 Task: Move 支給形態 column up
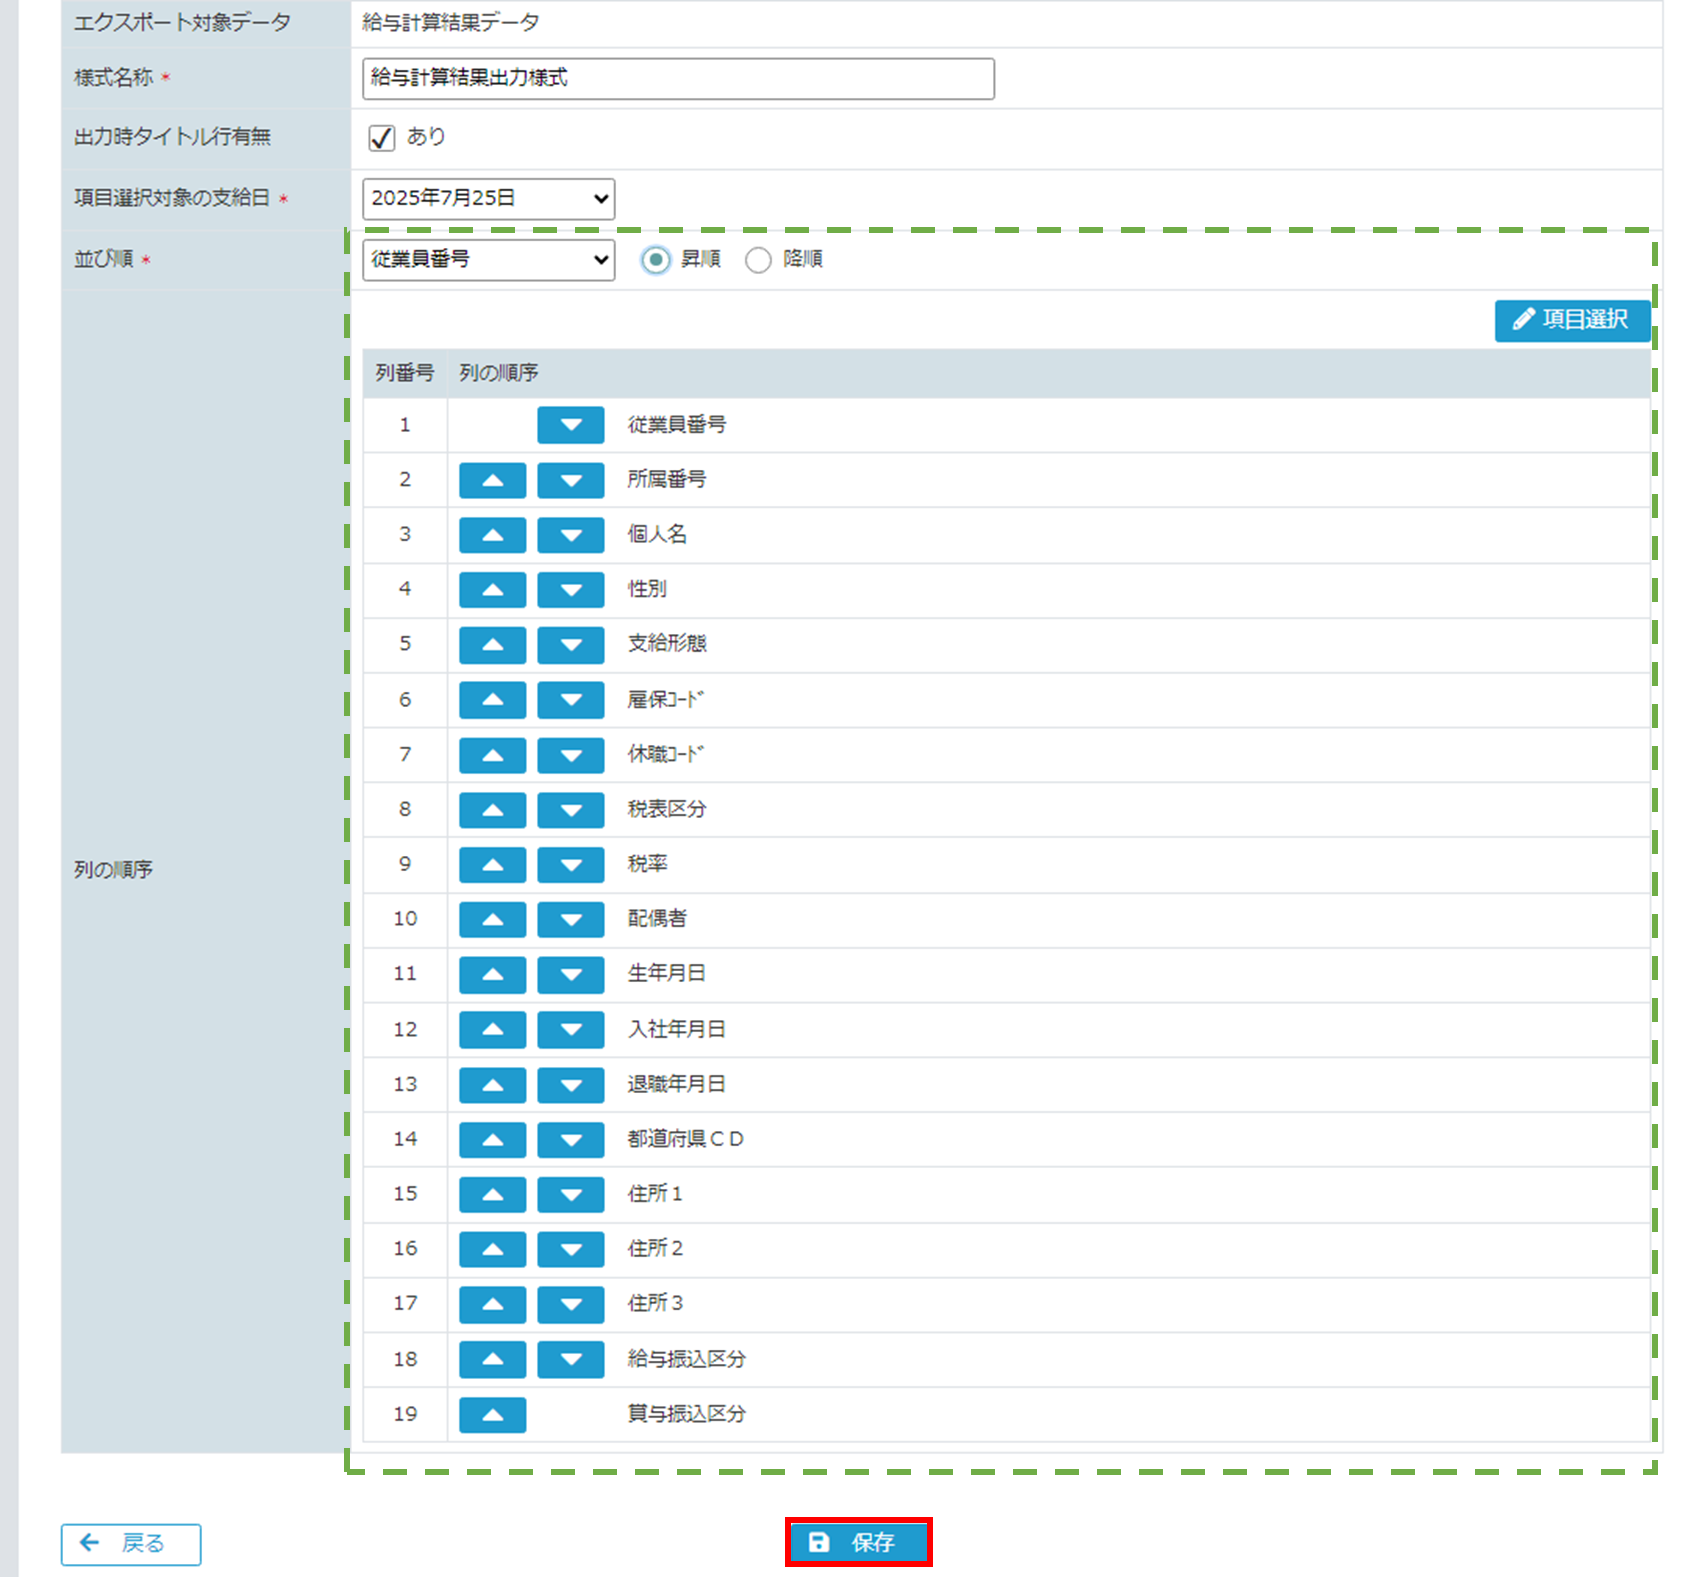(x=492, y=645)
